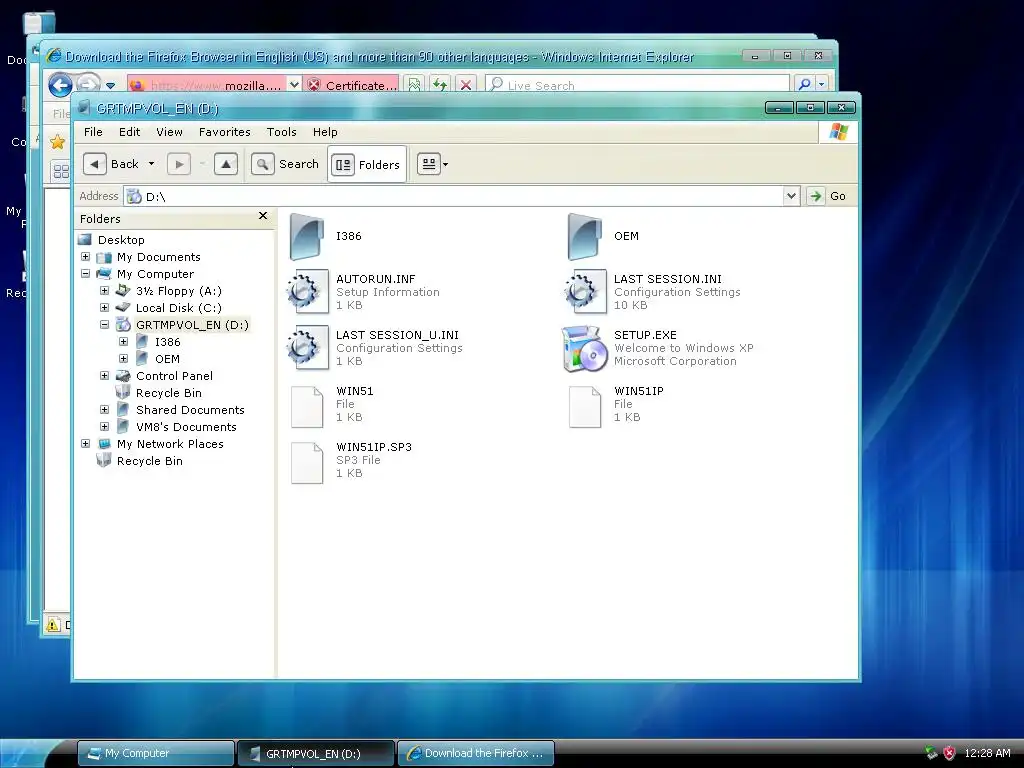Screen dimensions: 1024x768
Task: Open the View menu
Action: tap(169, 132)
